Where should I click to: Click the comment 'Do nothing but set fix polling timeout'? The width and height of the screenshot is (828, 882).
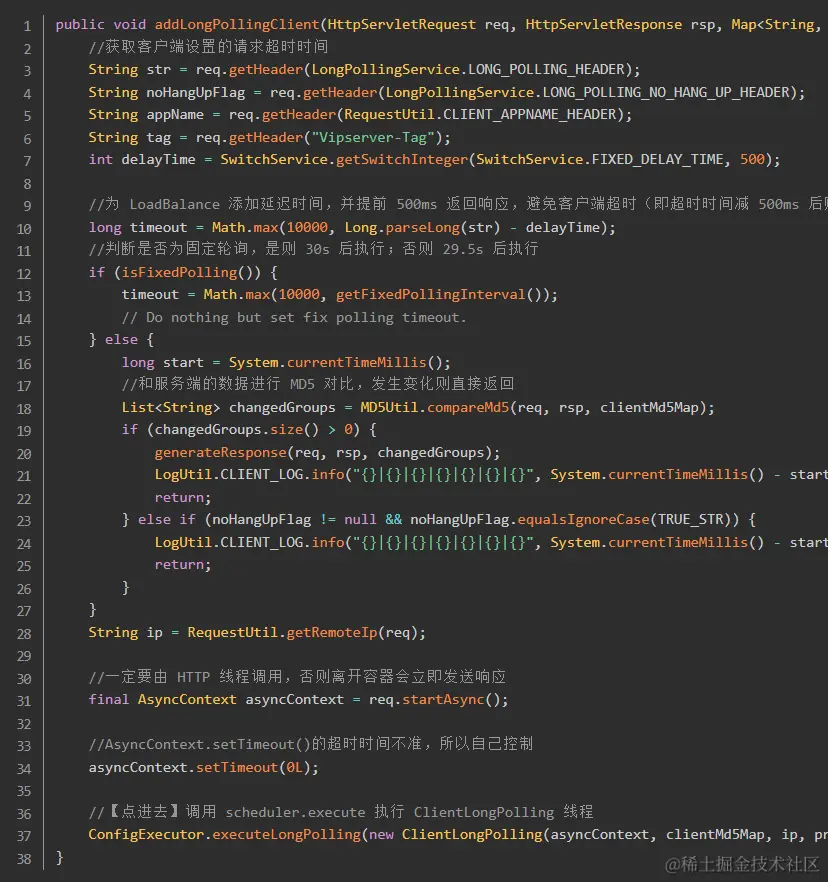(294, 317)
